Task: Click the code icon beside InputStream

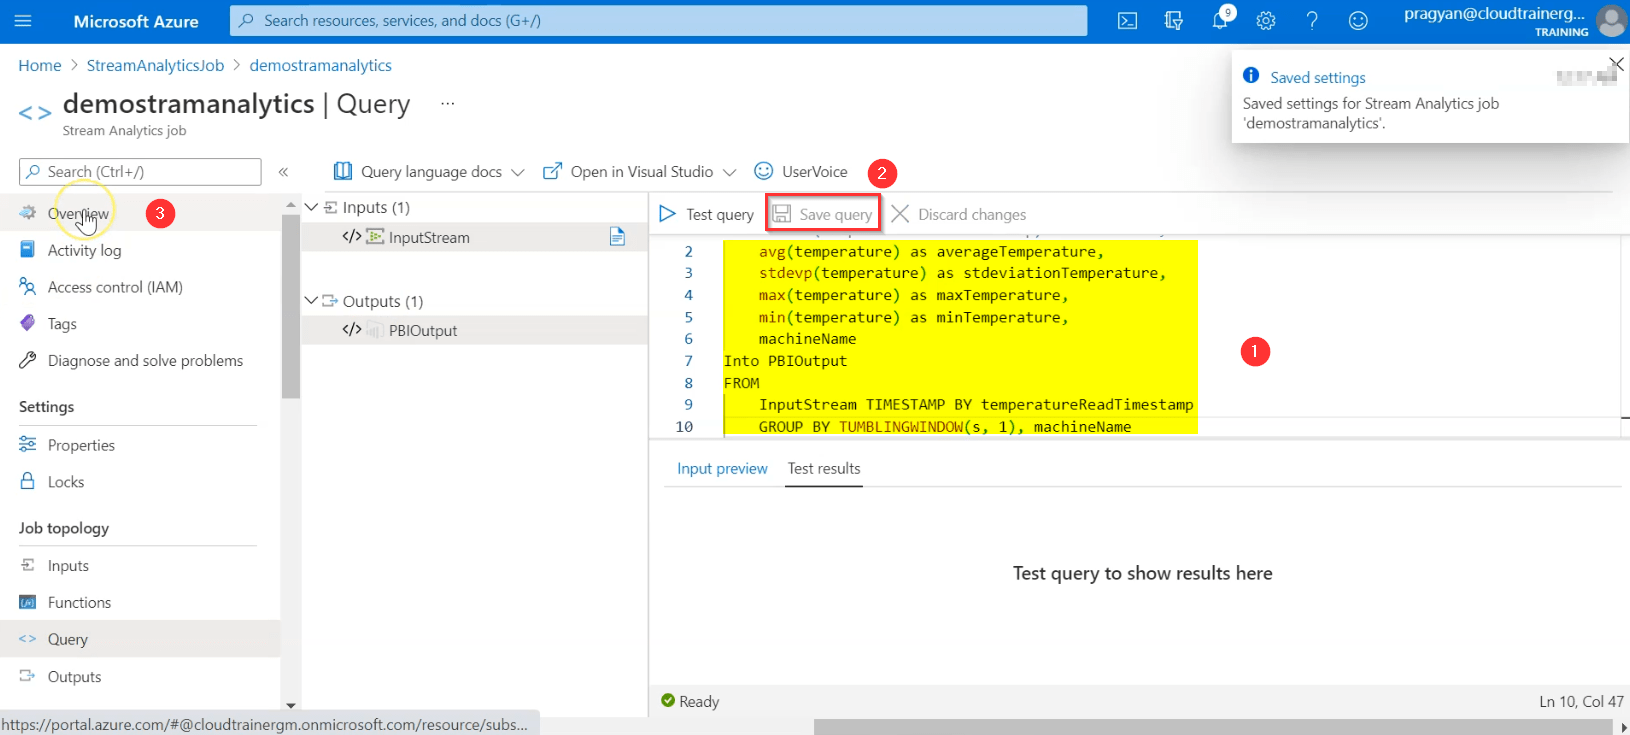Action: pyautogui.click(x=351, y=237)
